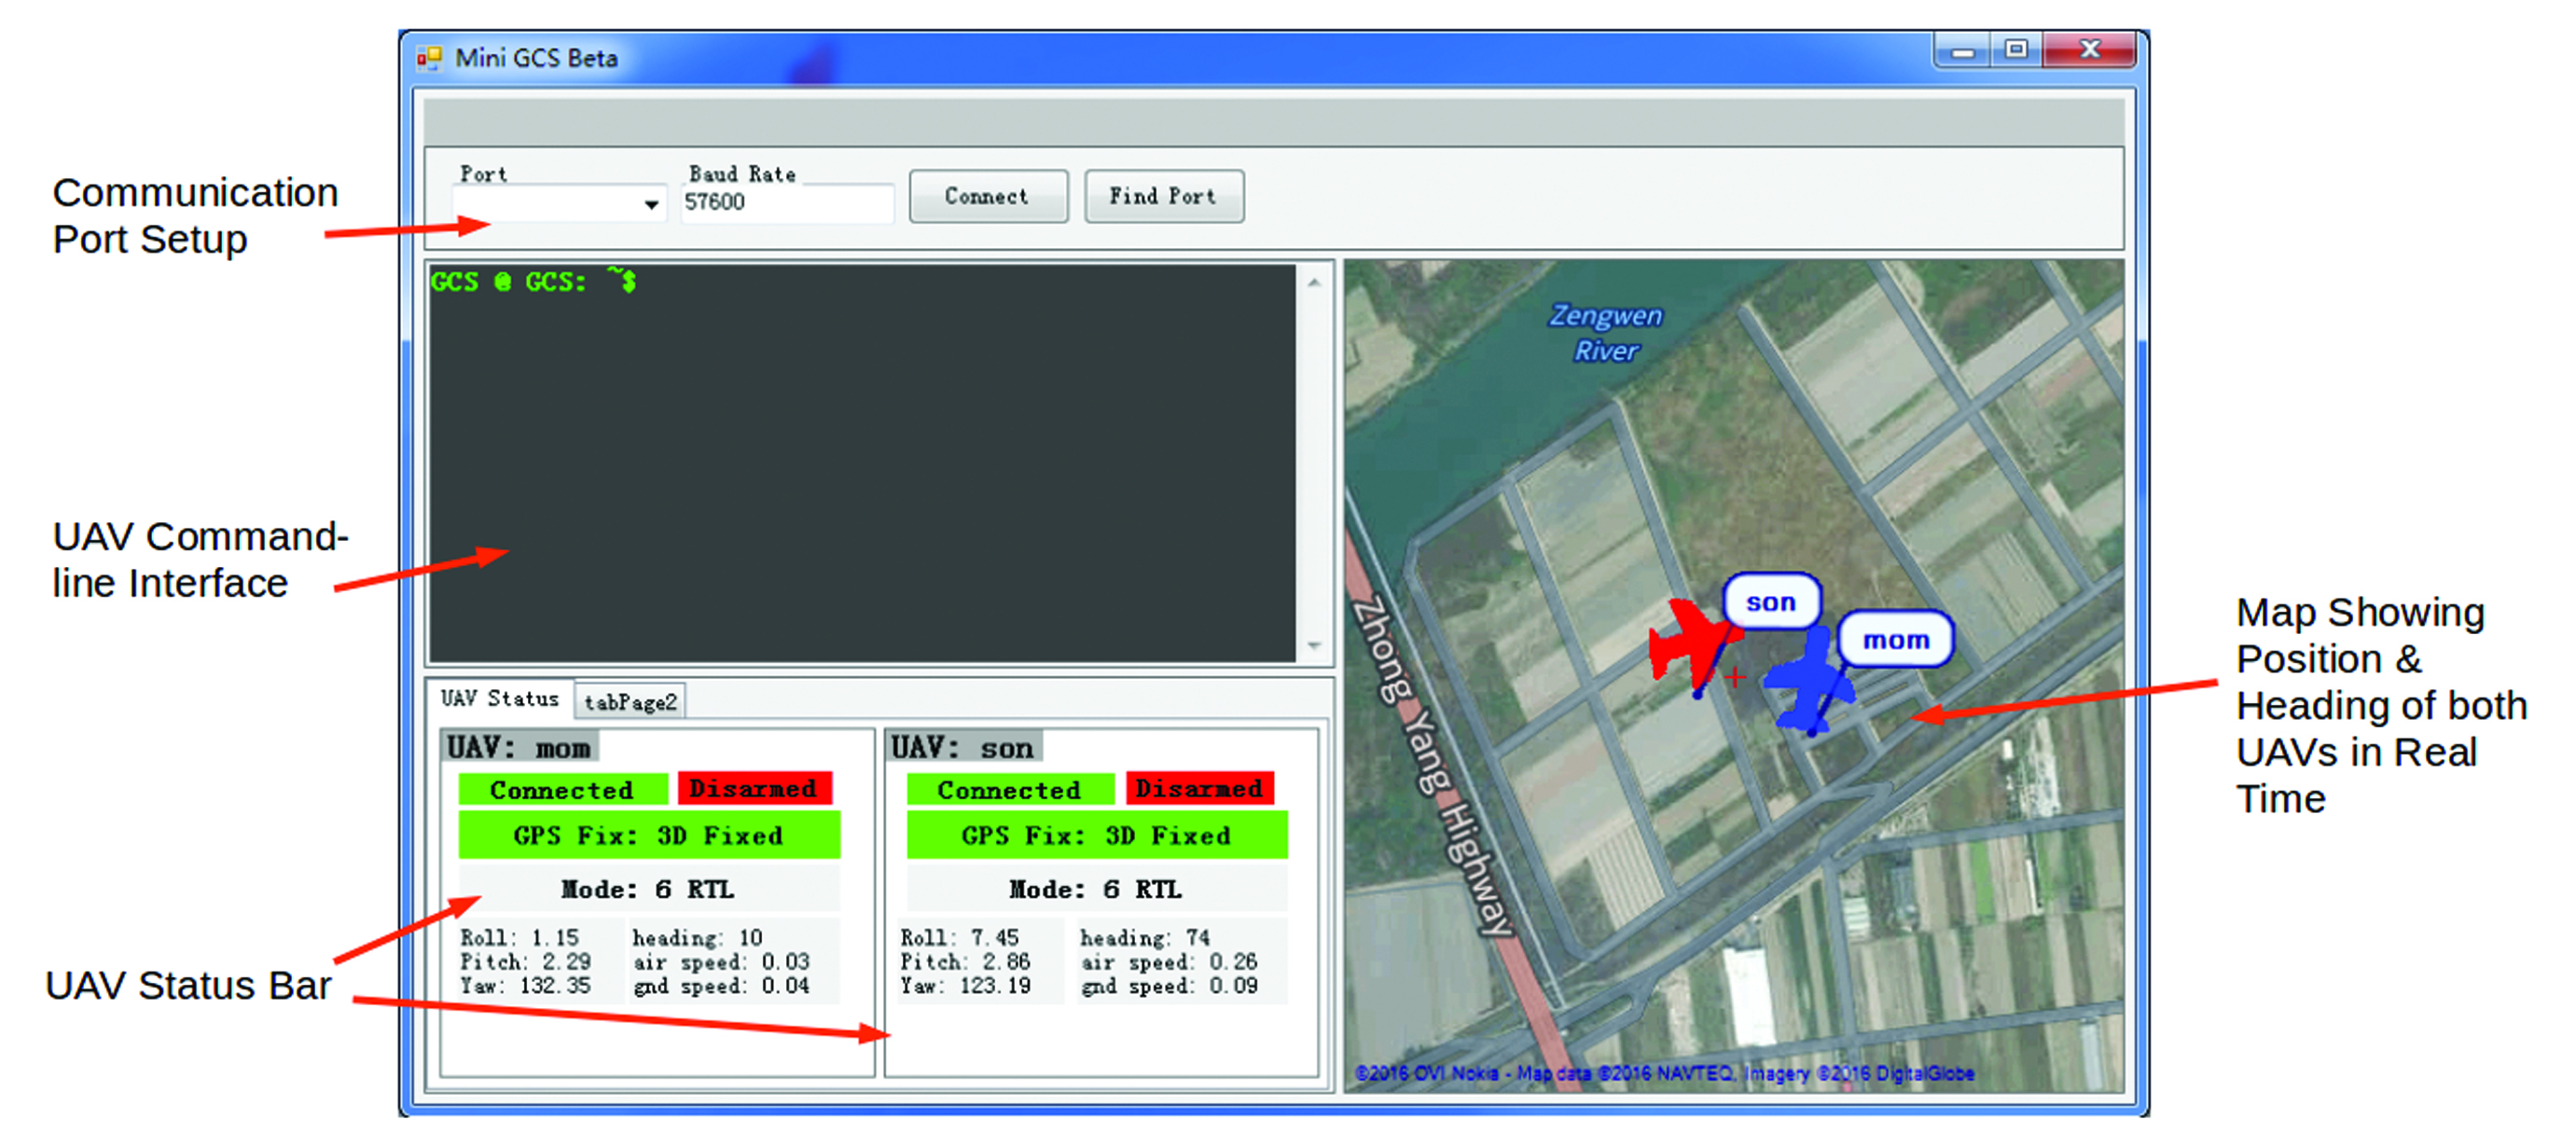Select the UAV Status tab
2576x1133 pixels.
(x=501, y=699)
